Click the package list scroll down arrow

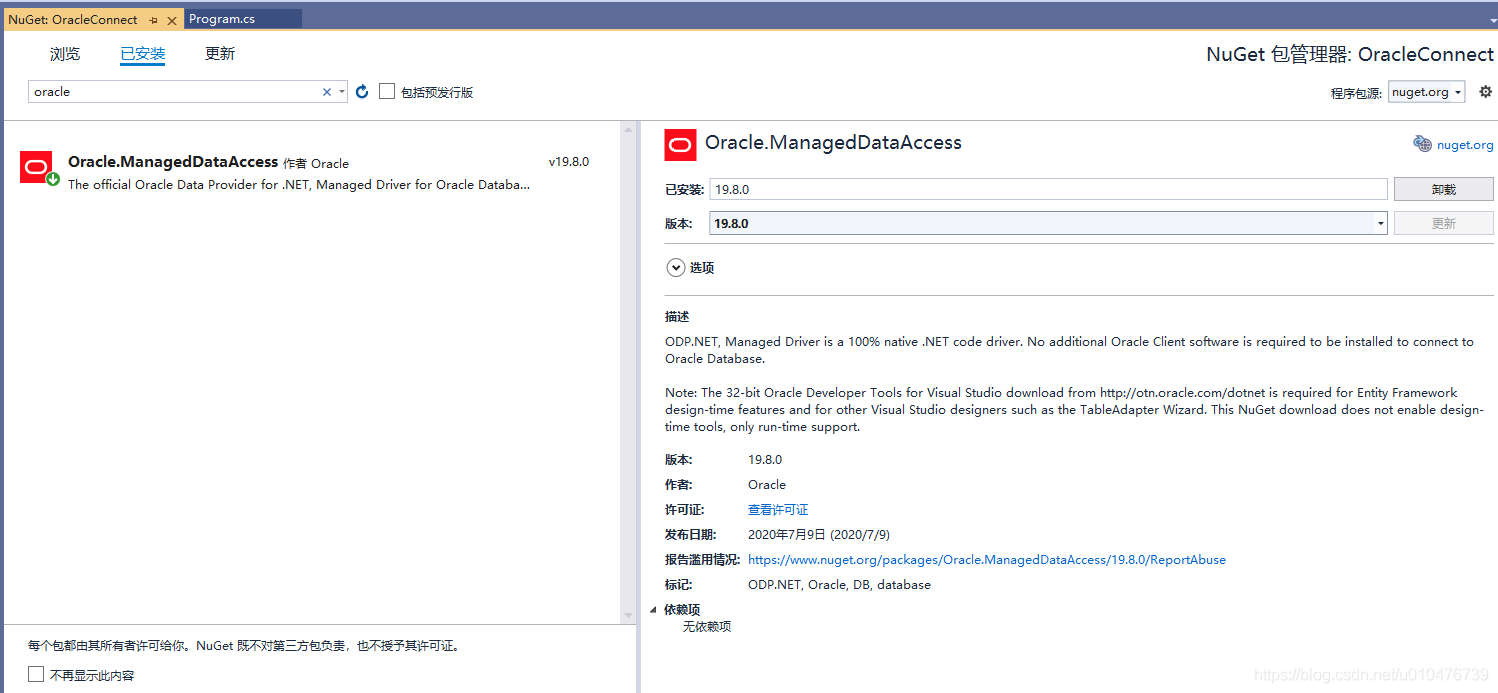[x=628, y=615]
